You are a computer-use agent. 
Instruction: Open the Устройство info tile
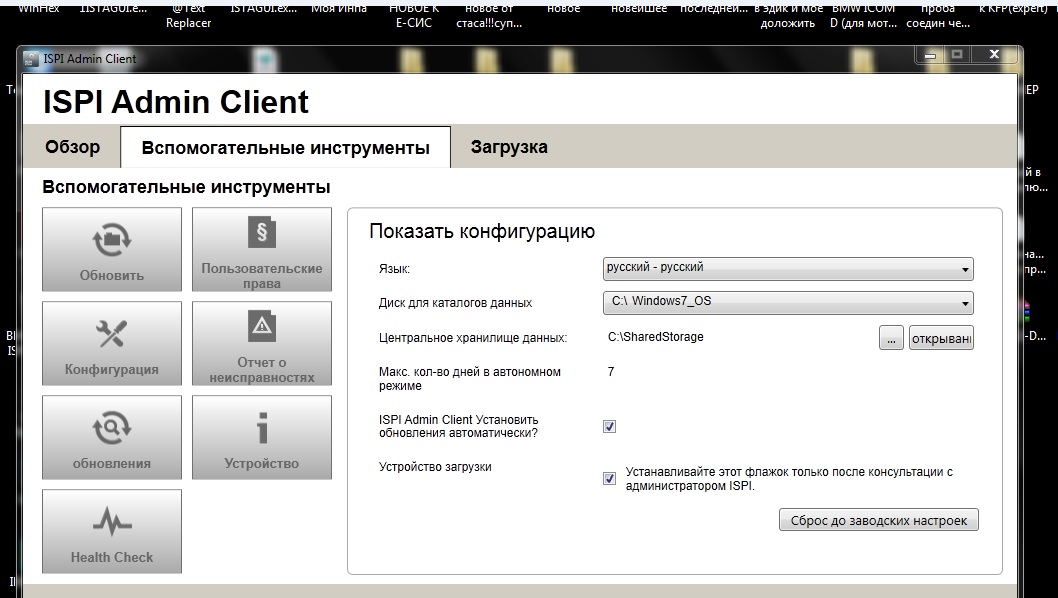pos(262,437)
